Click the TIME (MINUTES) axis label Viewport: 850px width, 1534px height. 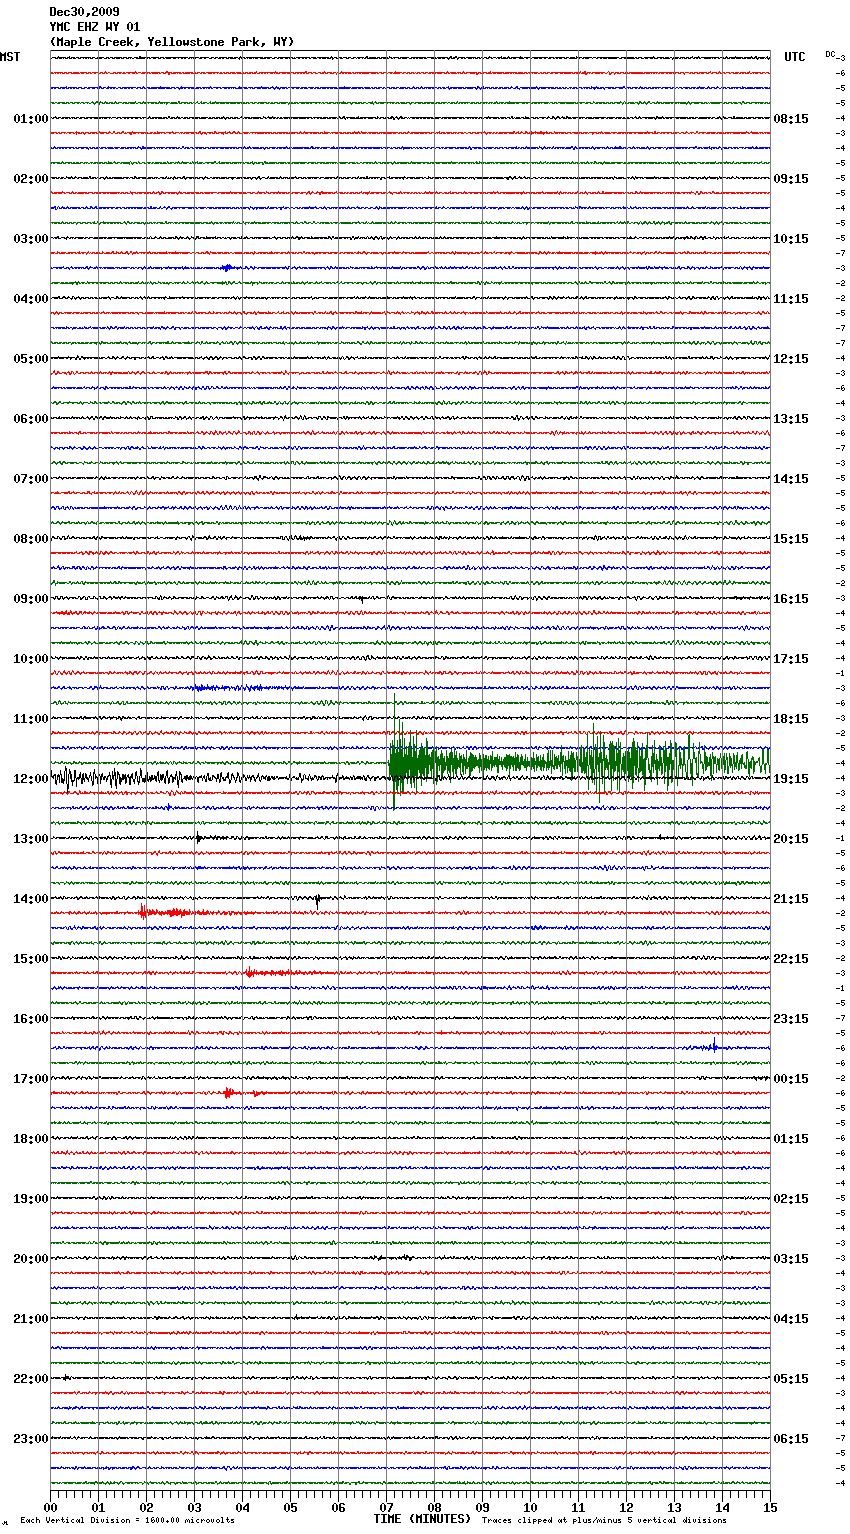(422, 1519)
